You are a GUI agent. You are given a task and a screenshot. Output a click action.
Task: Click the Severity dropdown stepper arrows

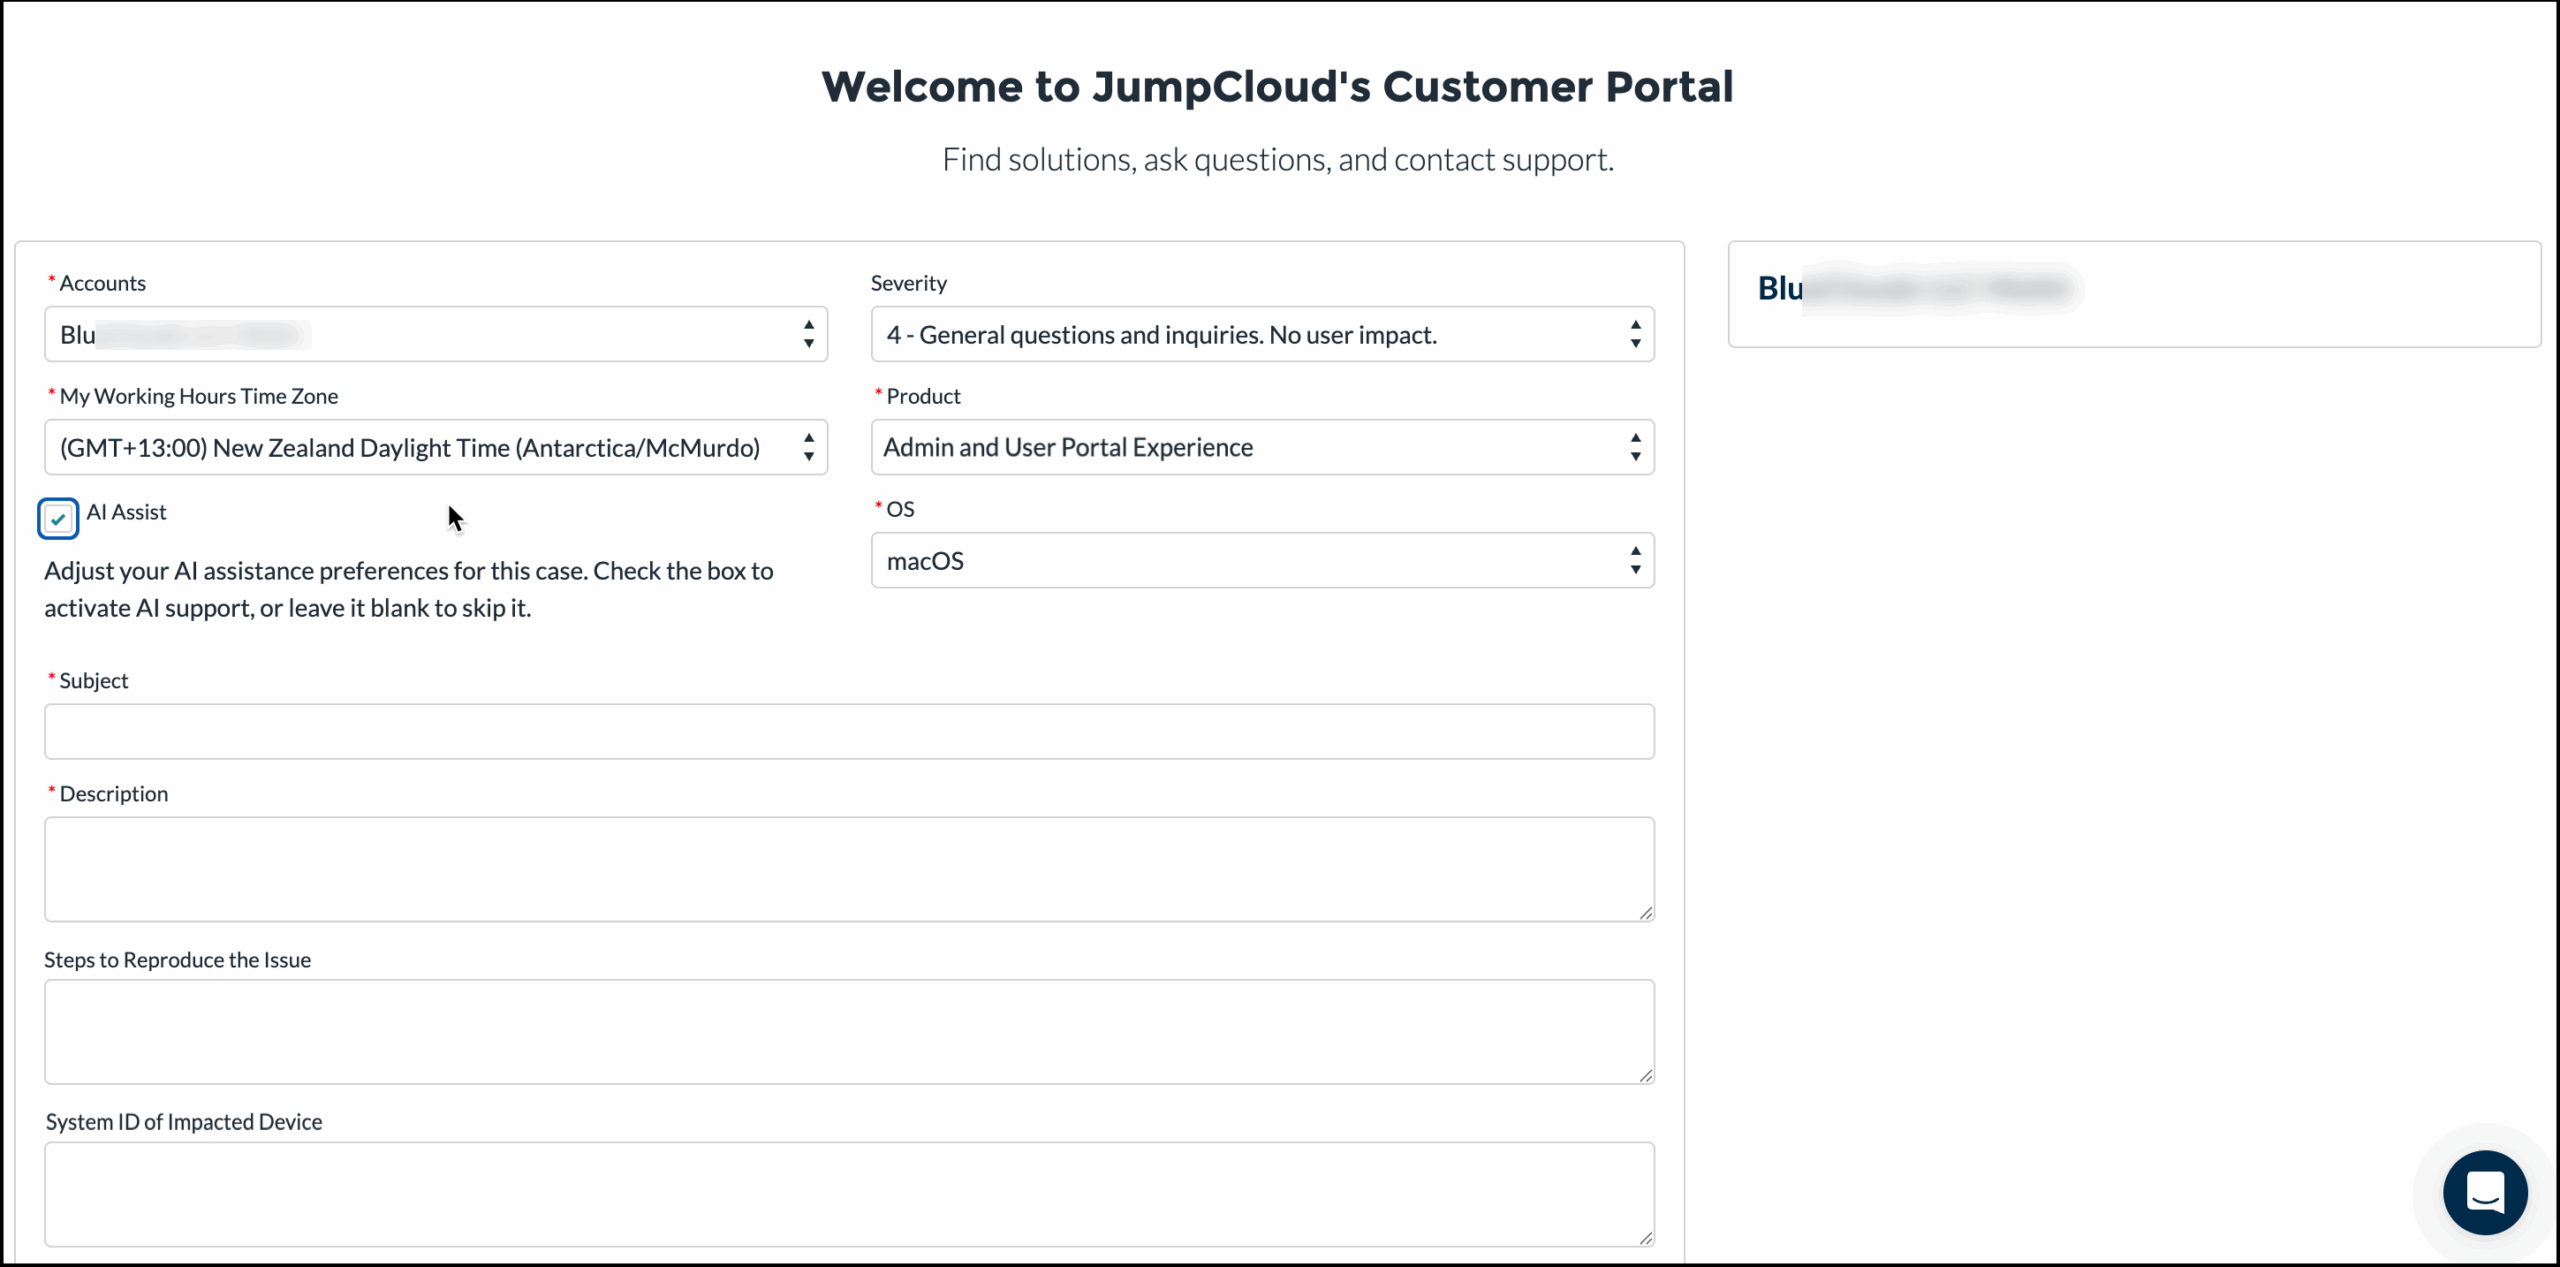pyautogui.click(x=1635, y=334)
